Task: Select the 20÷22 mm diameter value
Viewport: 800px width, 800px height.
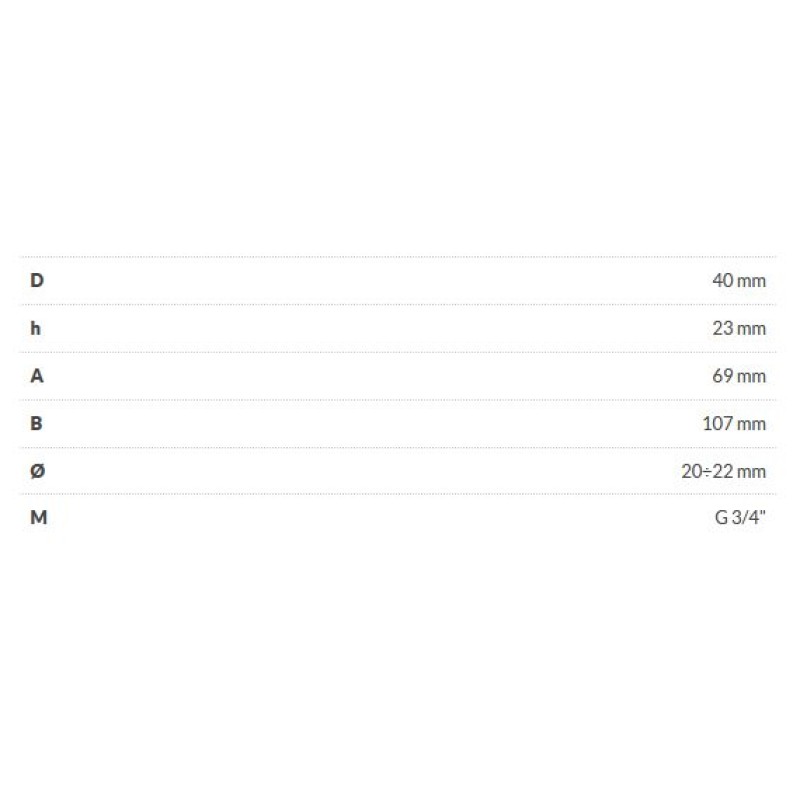Action: point(723,471)
